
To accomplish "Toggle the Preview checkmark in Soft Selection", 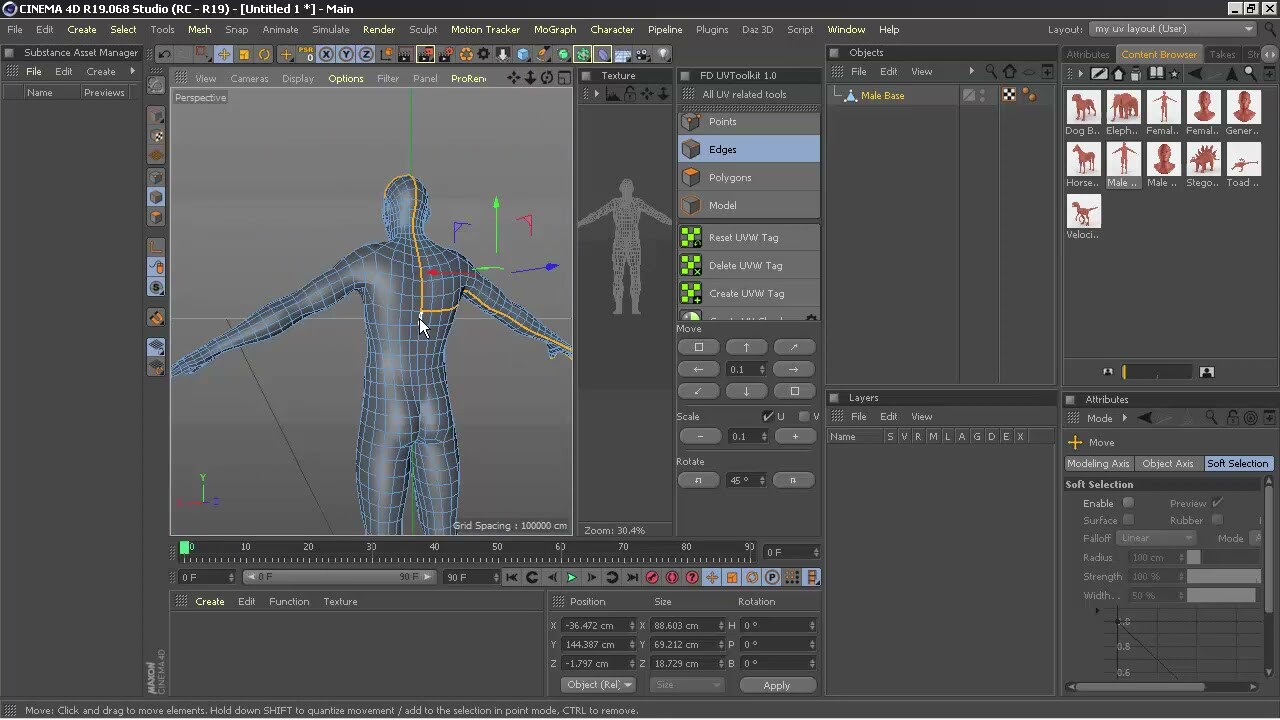I will [1216, 503].
